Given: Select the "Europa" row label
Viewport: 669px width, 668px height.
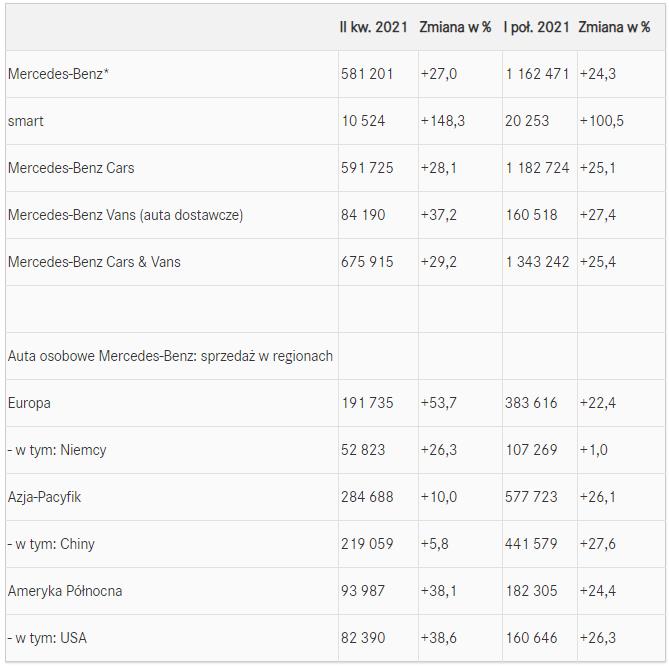Looking at the screenshot, I should [29, 403].
